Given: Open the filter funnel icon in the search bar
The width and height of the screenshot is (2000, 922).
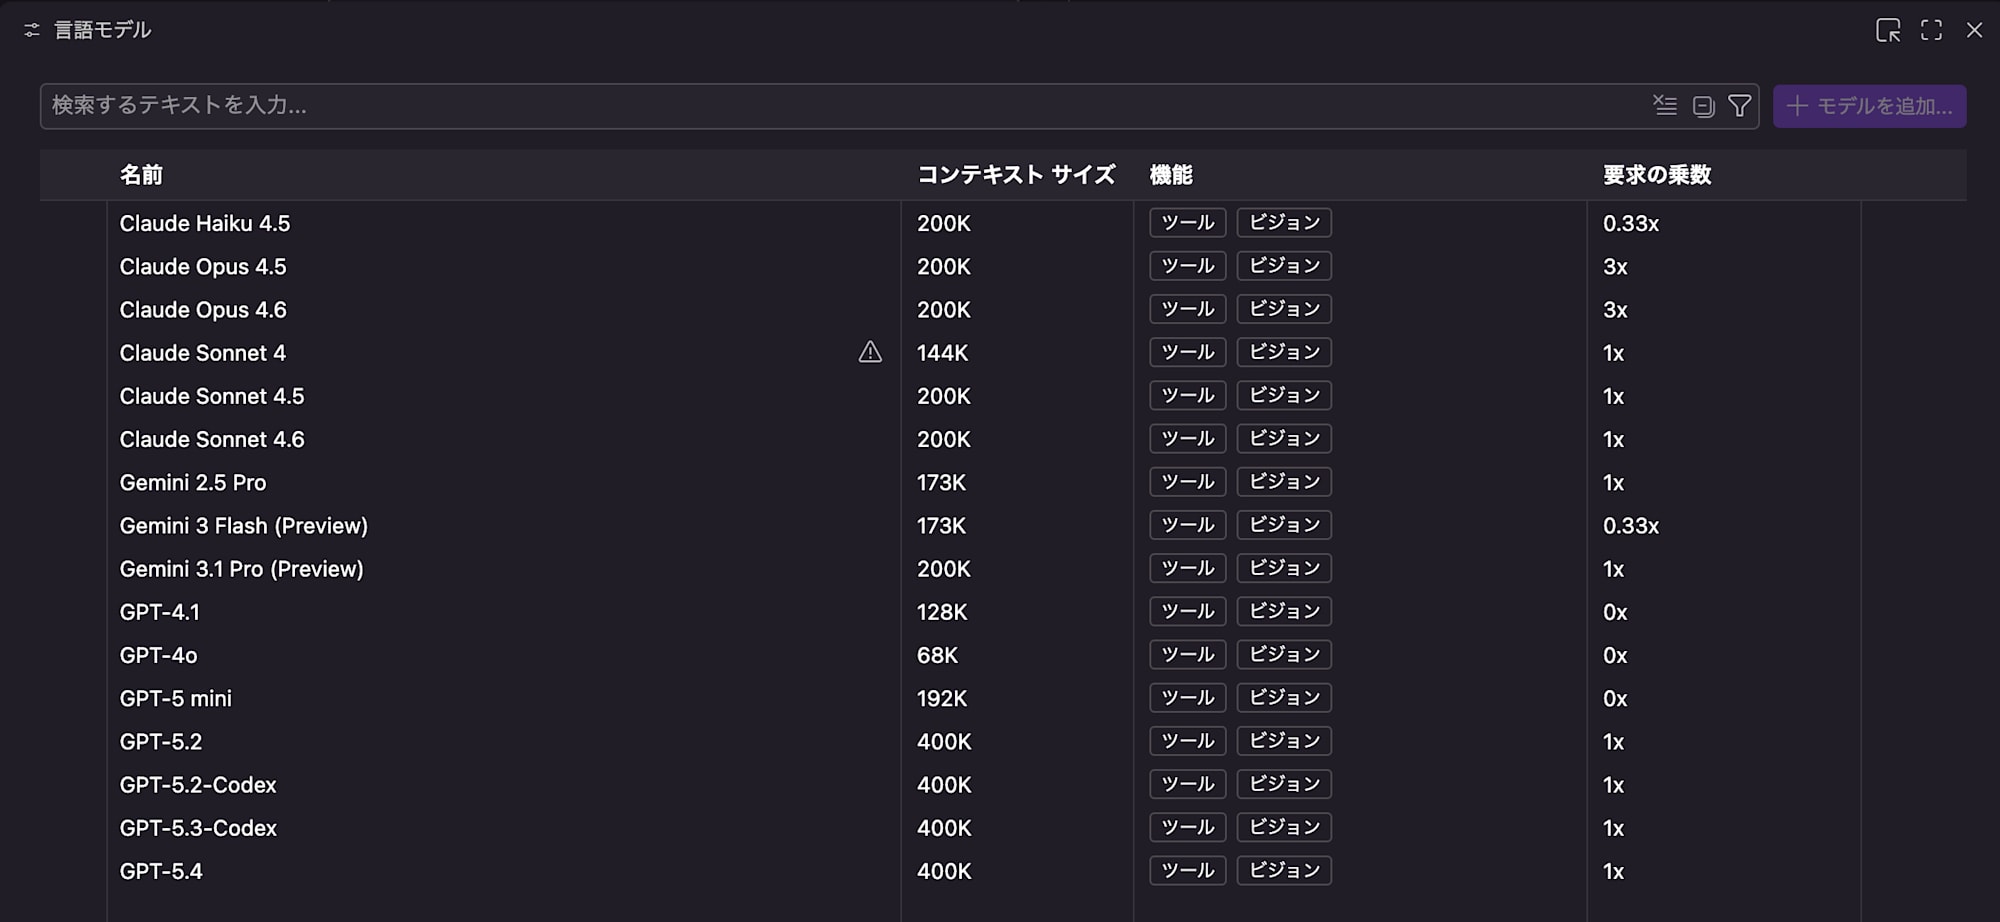Looking at the screenshot, I should pos(1740,105).
